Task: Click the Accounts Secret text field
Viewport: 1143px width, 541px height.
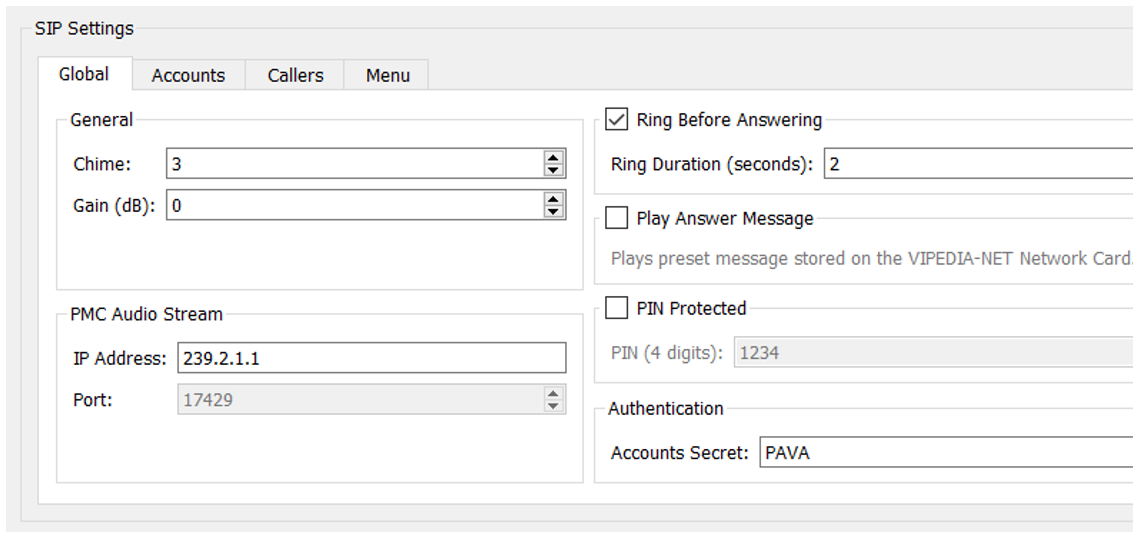Action: tap(945, 453)
